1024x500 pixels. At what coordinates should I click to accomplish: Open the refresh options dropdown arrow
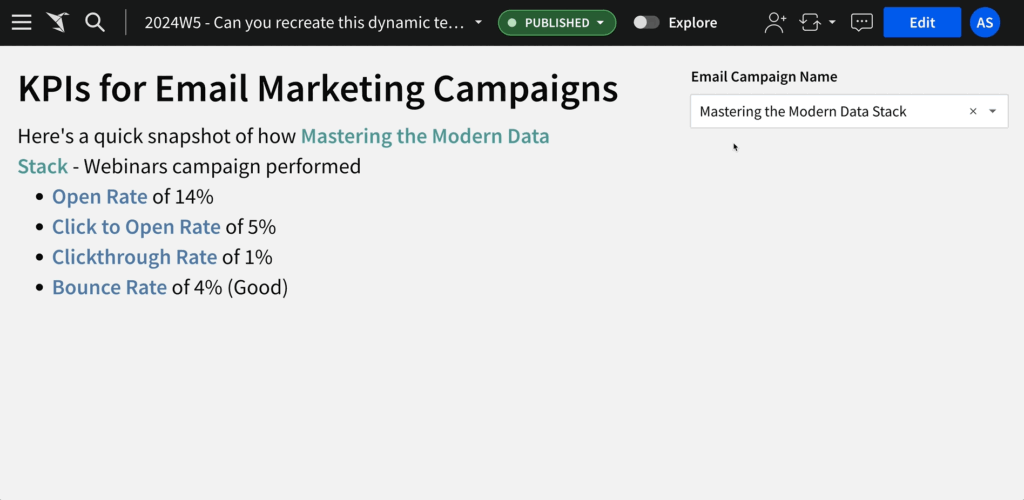click(x=832, y=22)
